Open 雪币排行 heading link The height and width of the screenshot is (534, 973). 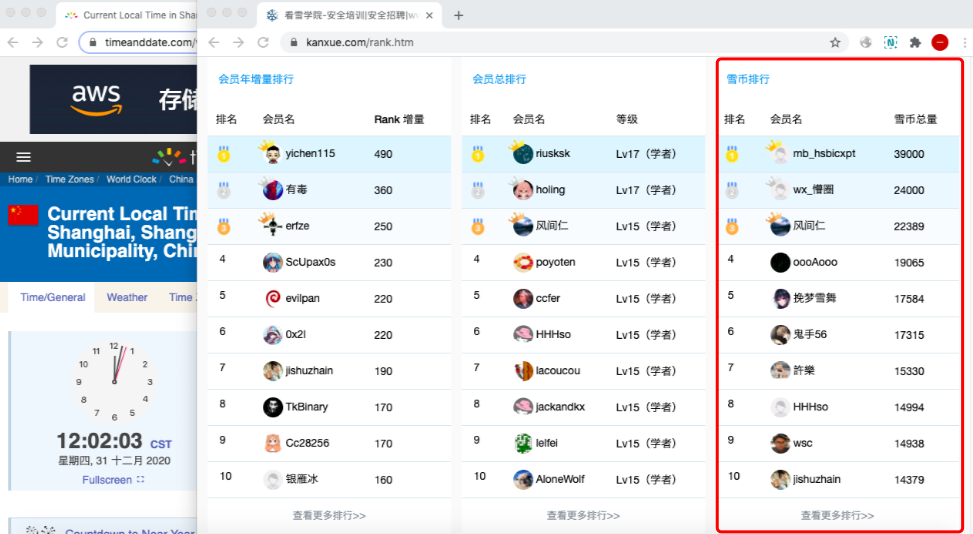pos(748,79)
